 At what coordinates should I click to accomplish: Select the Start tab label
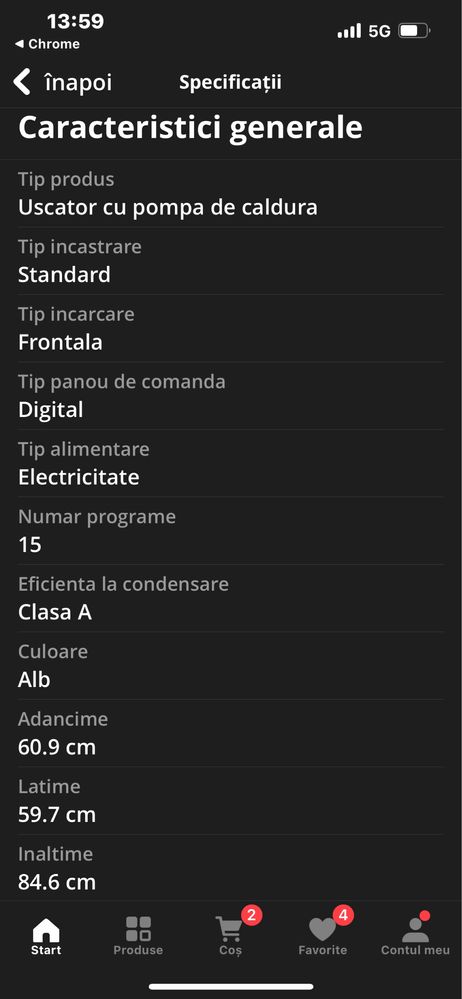click(46, 950)
